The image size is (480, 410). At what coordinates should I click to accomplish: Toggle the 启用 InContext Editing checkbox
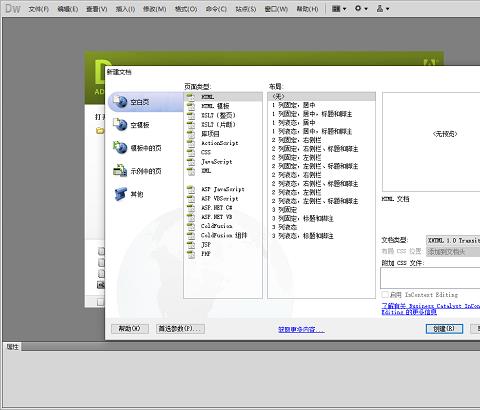[x=385, y=295]
